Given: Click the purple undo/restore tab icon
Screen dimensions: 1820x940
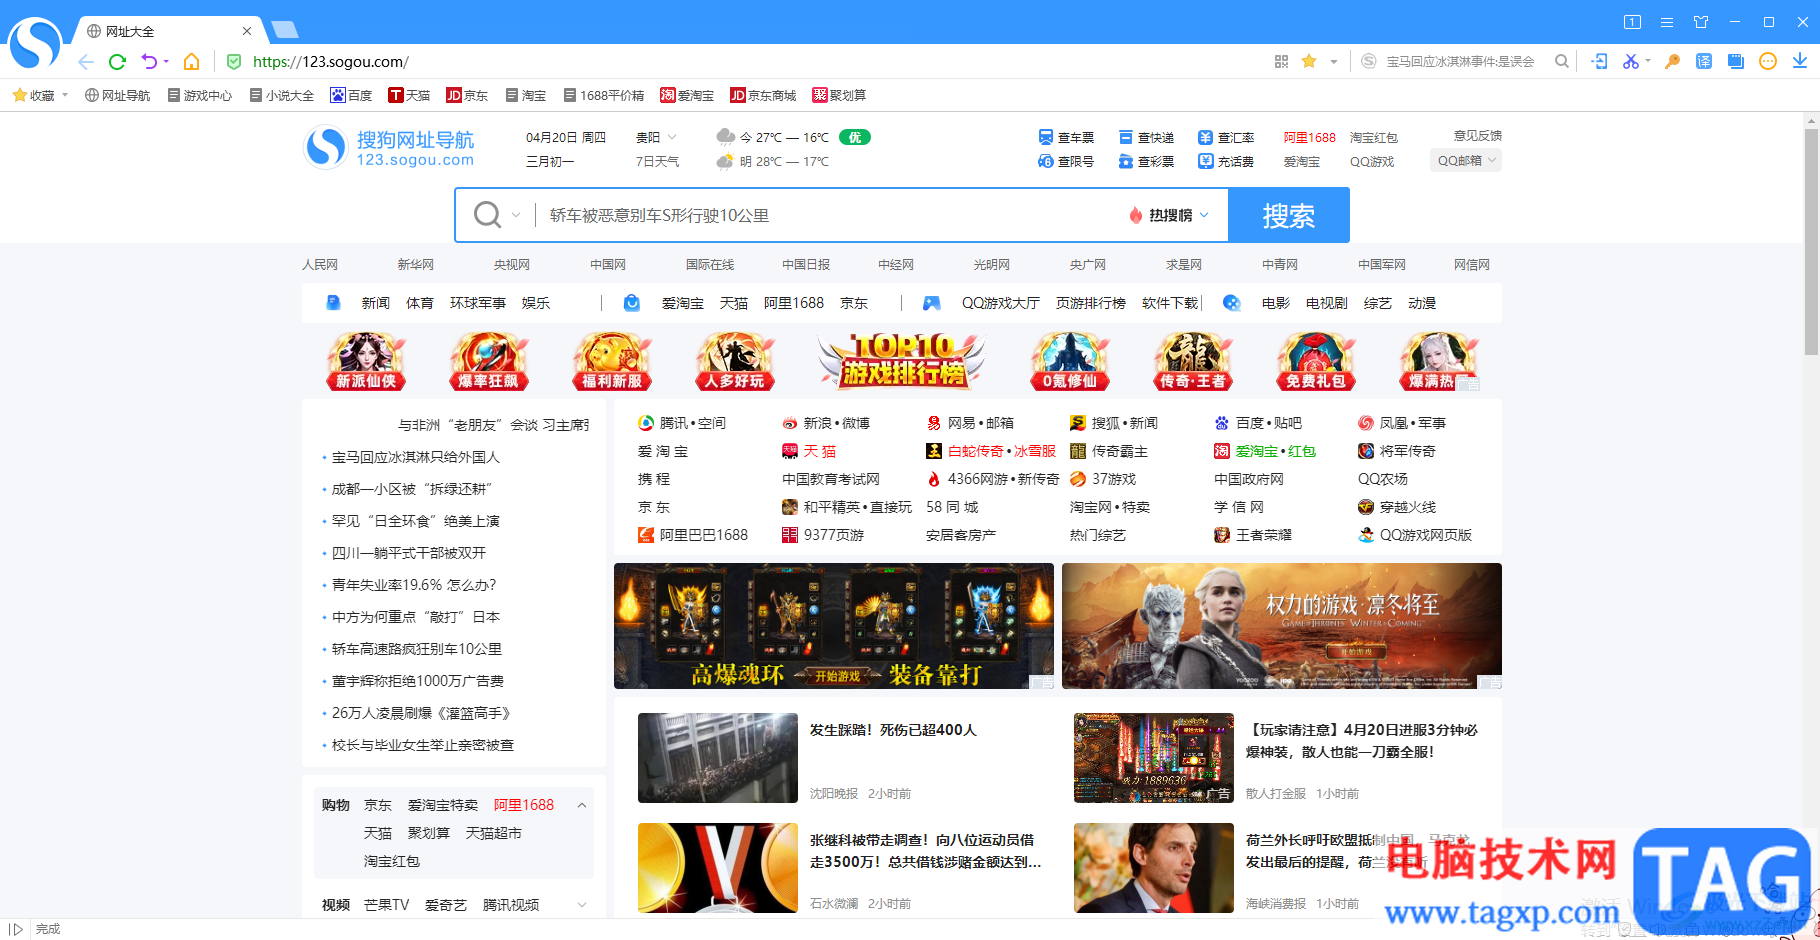Looking at the screenshot, I should (149, 62).
